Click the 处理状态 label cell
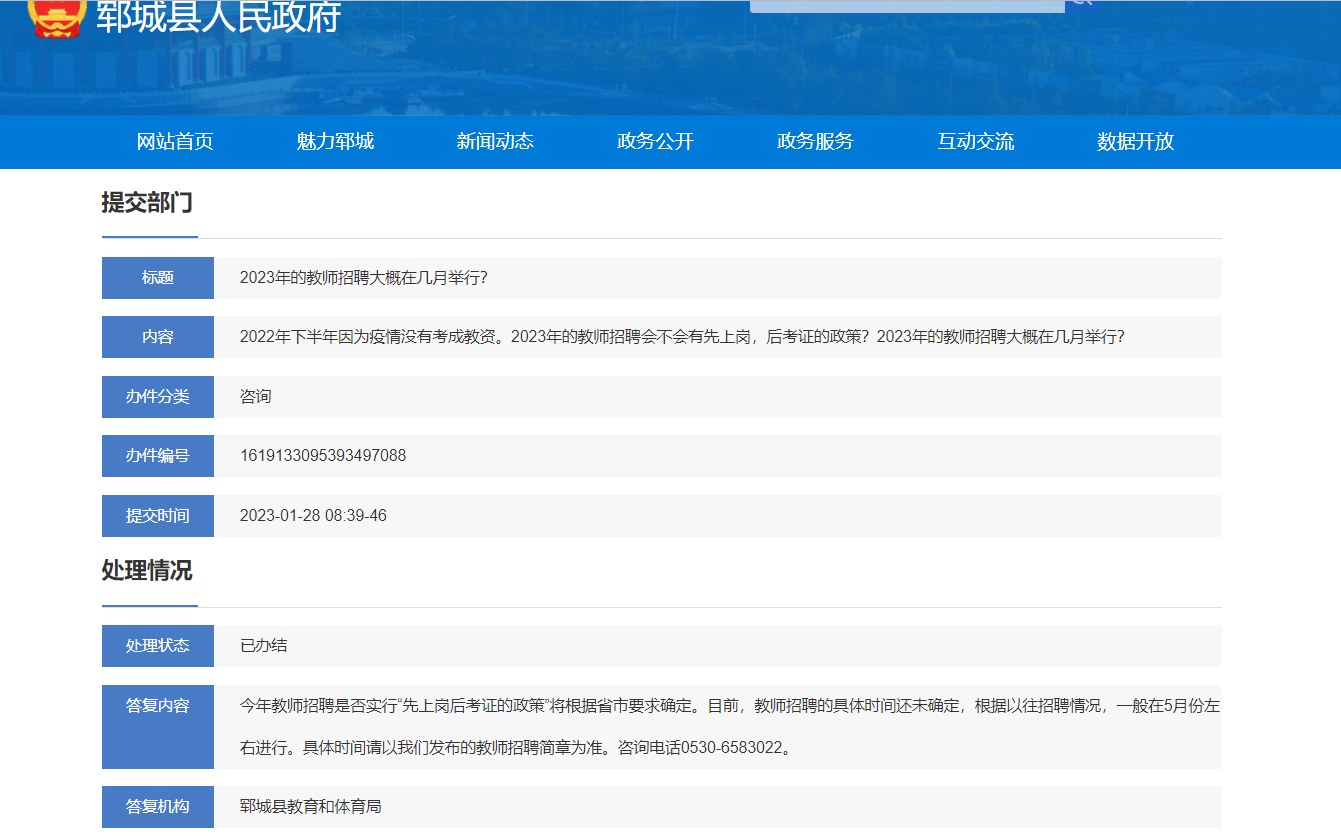 158,646
